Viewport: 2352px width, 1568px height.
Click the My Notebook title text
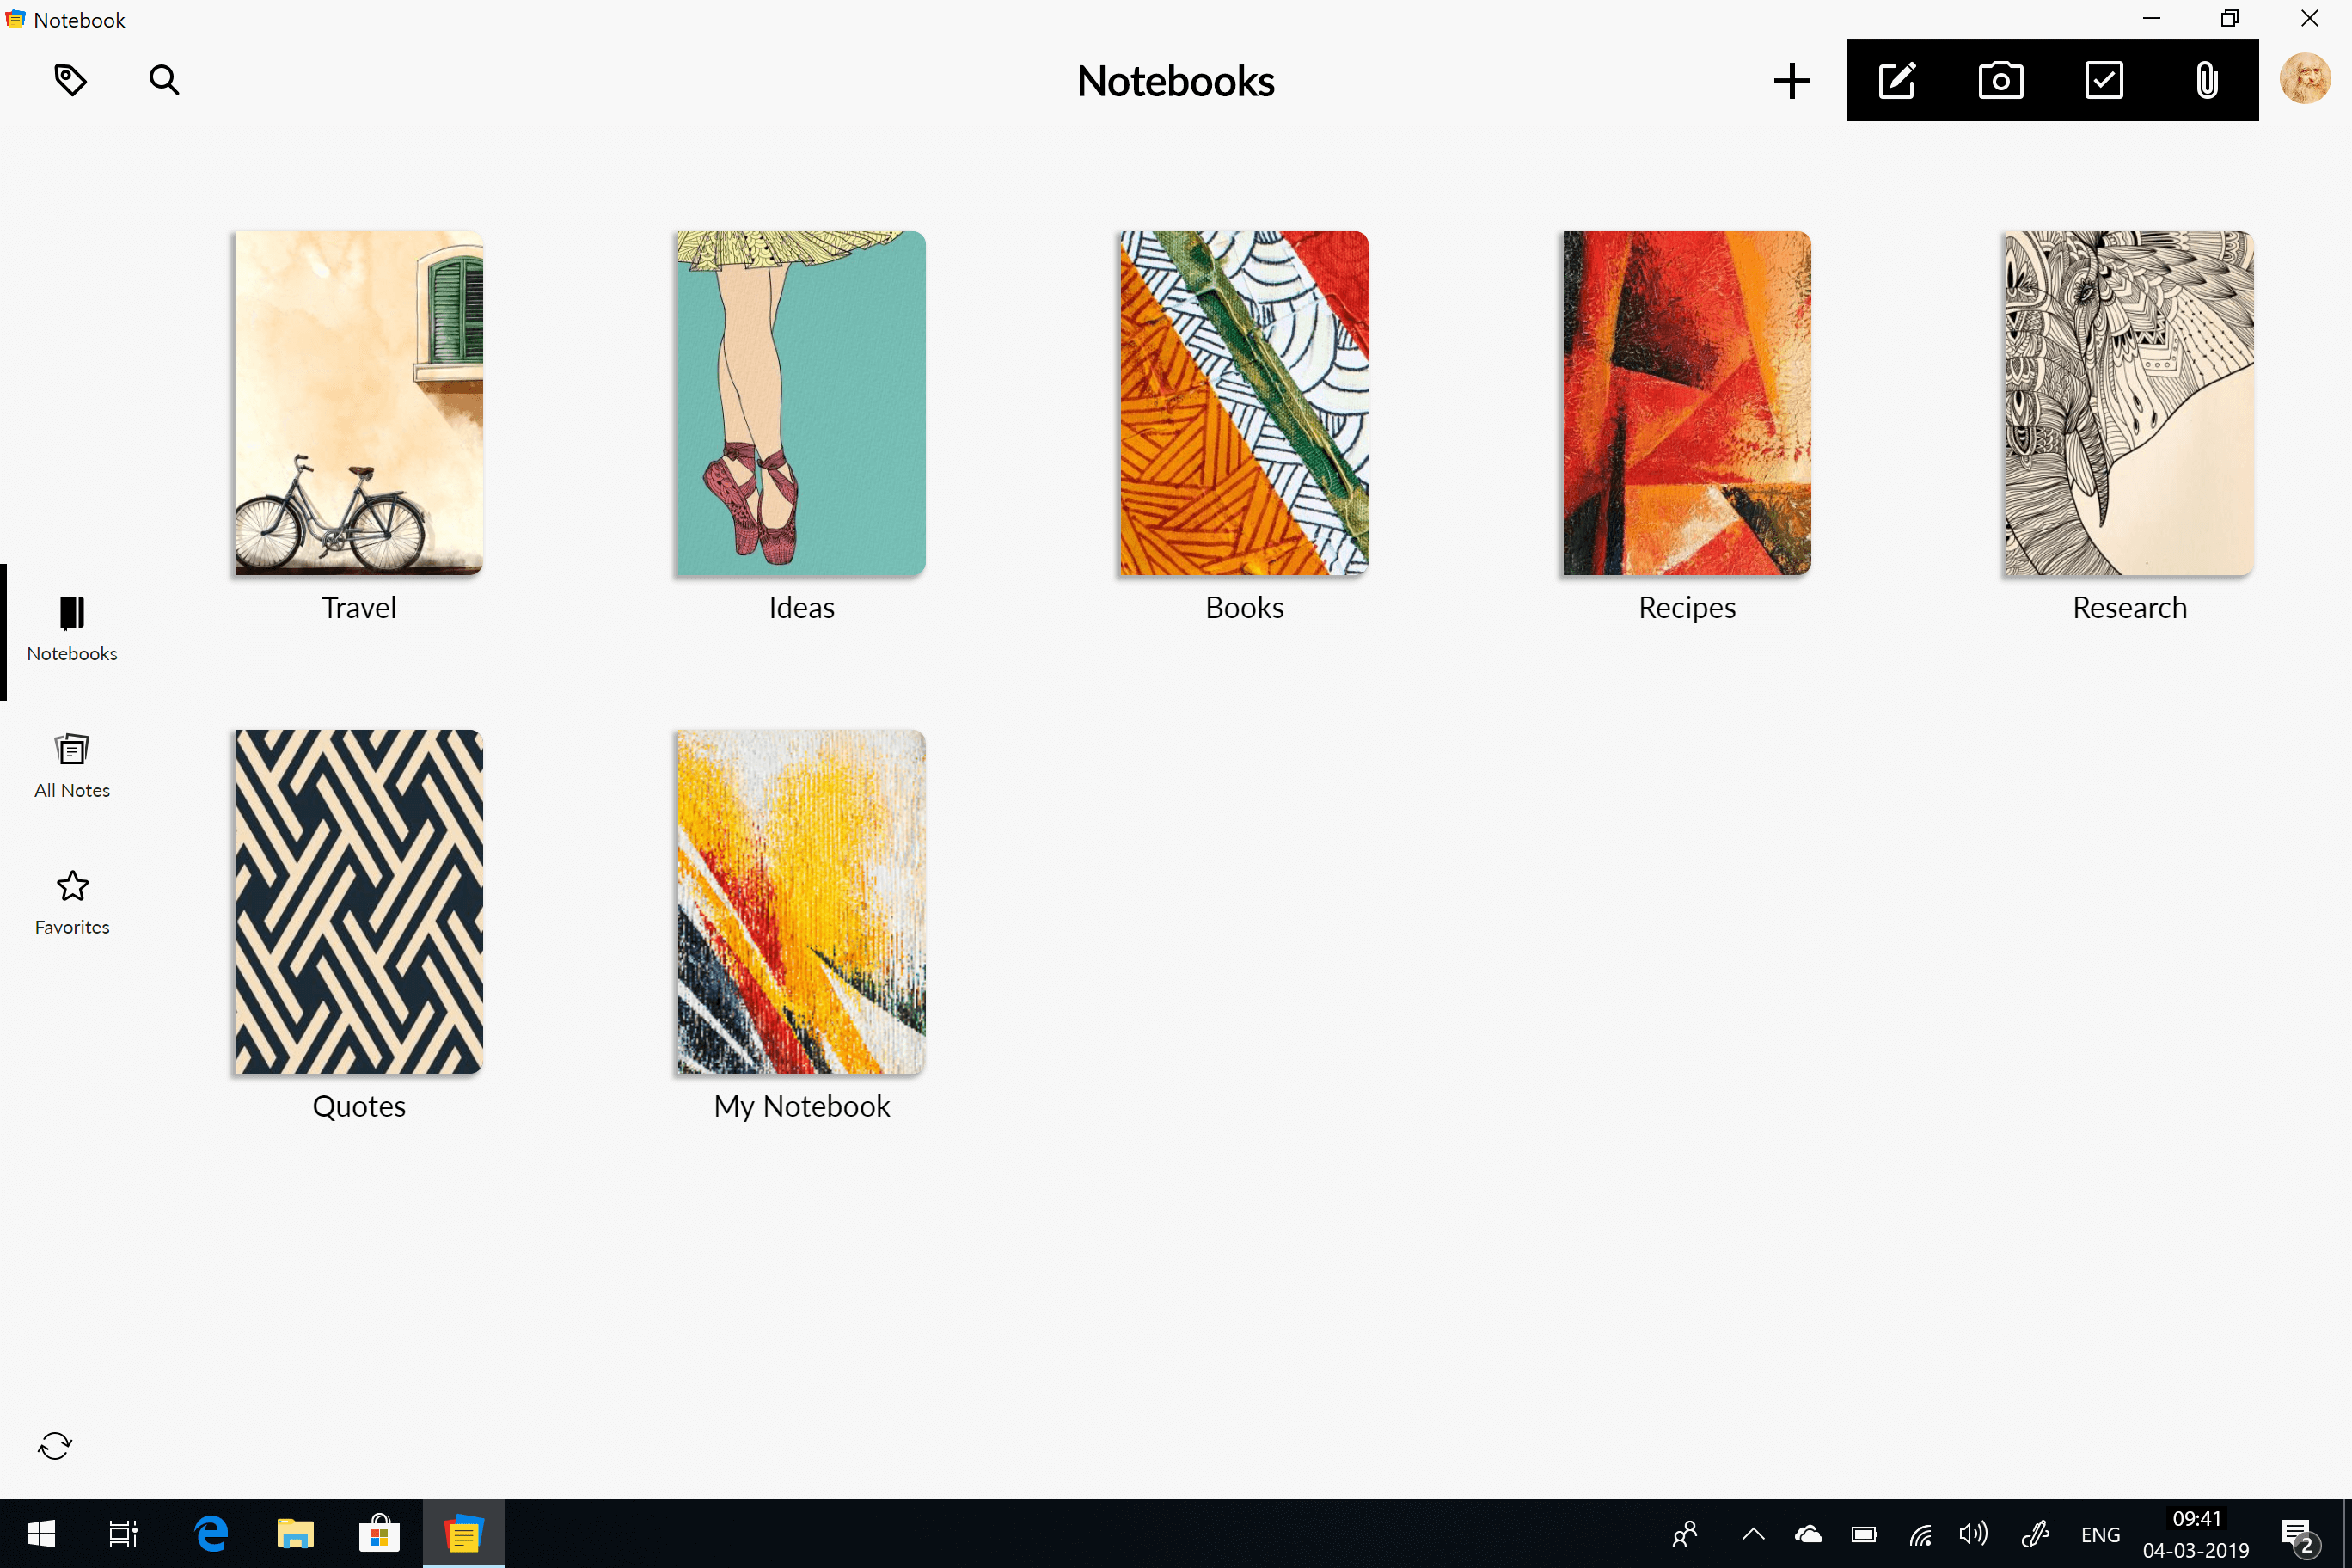tap(801, 1106)
